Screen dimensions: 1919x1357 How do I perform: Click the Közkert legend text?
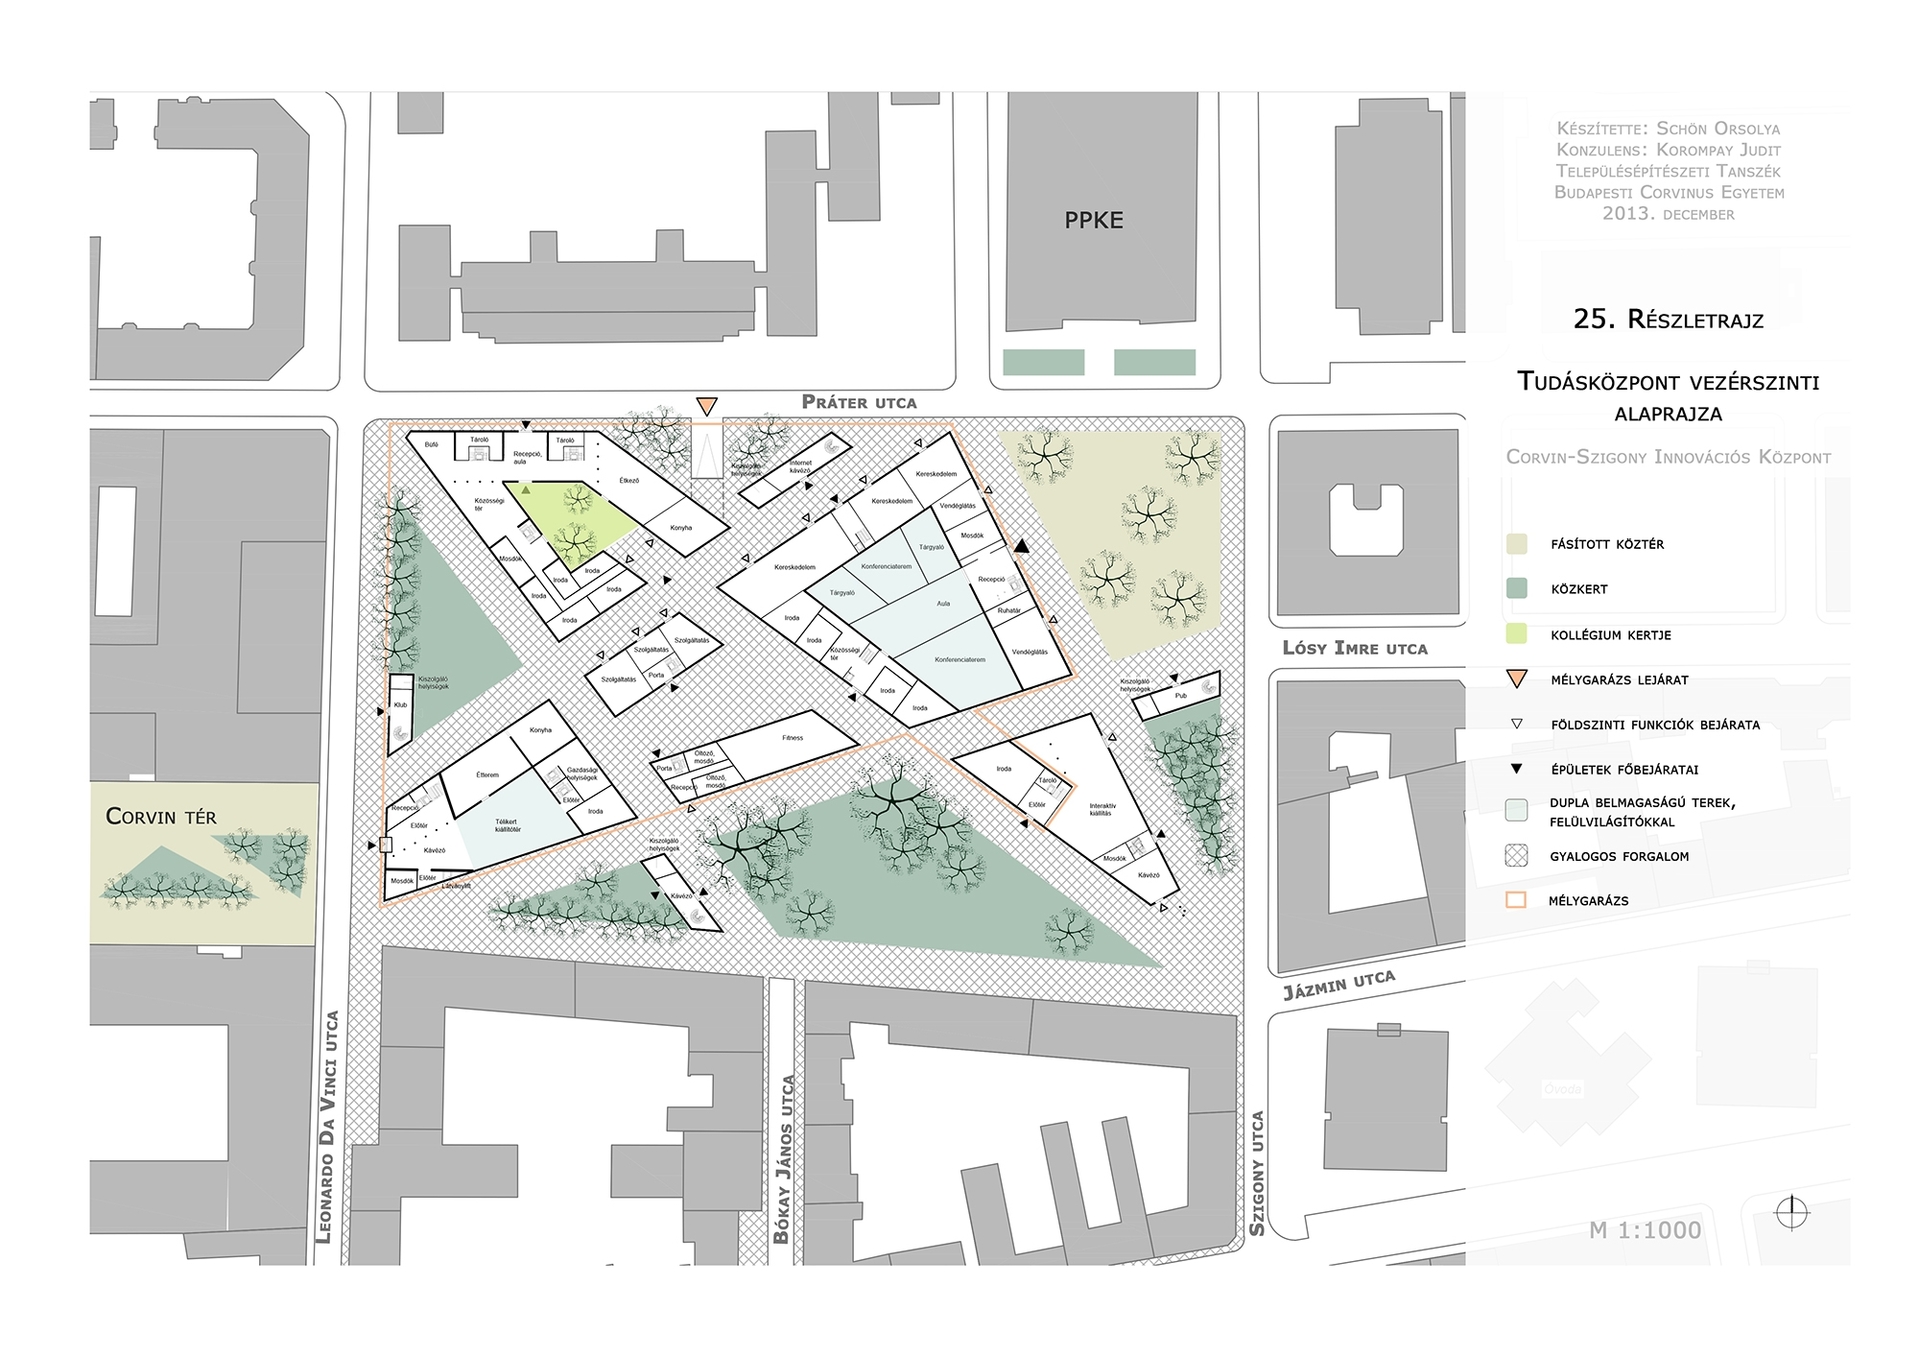1579,589
